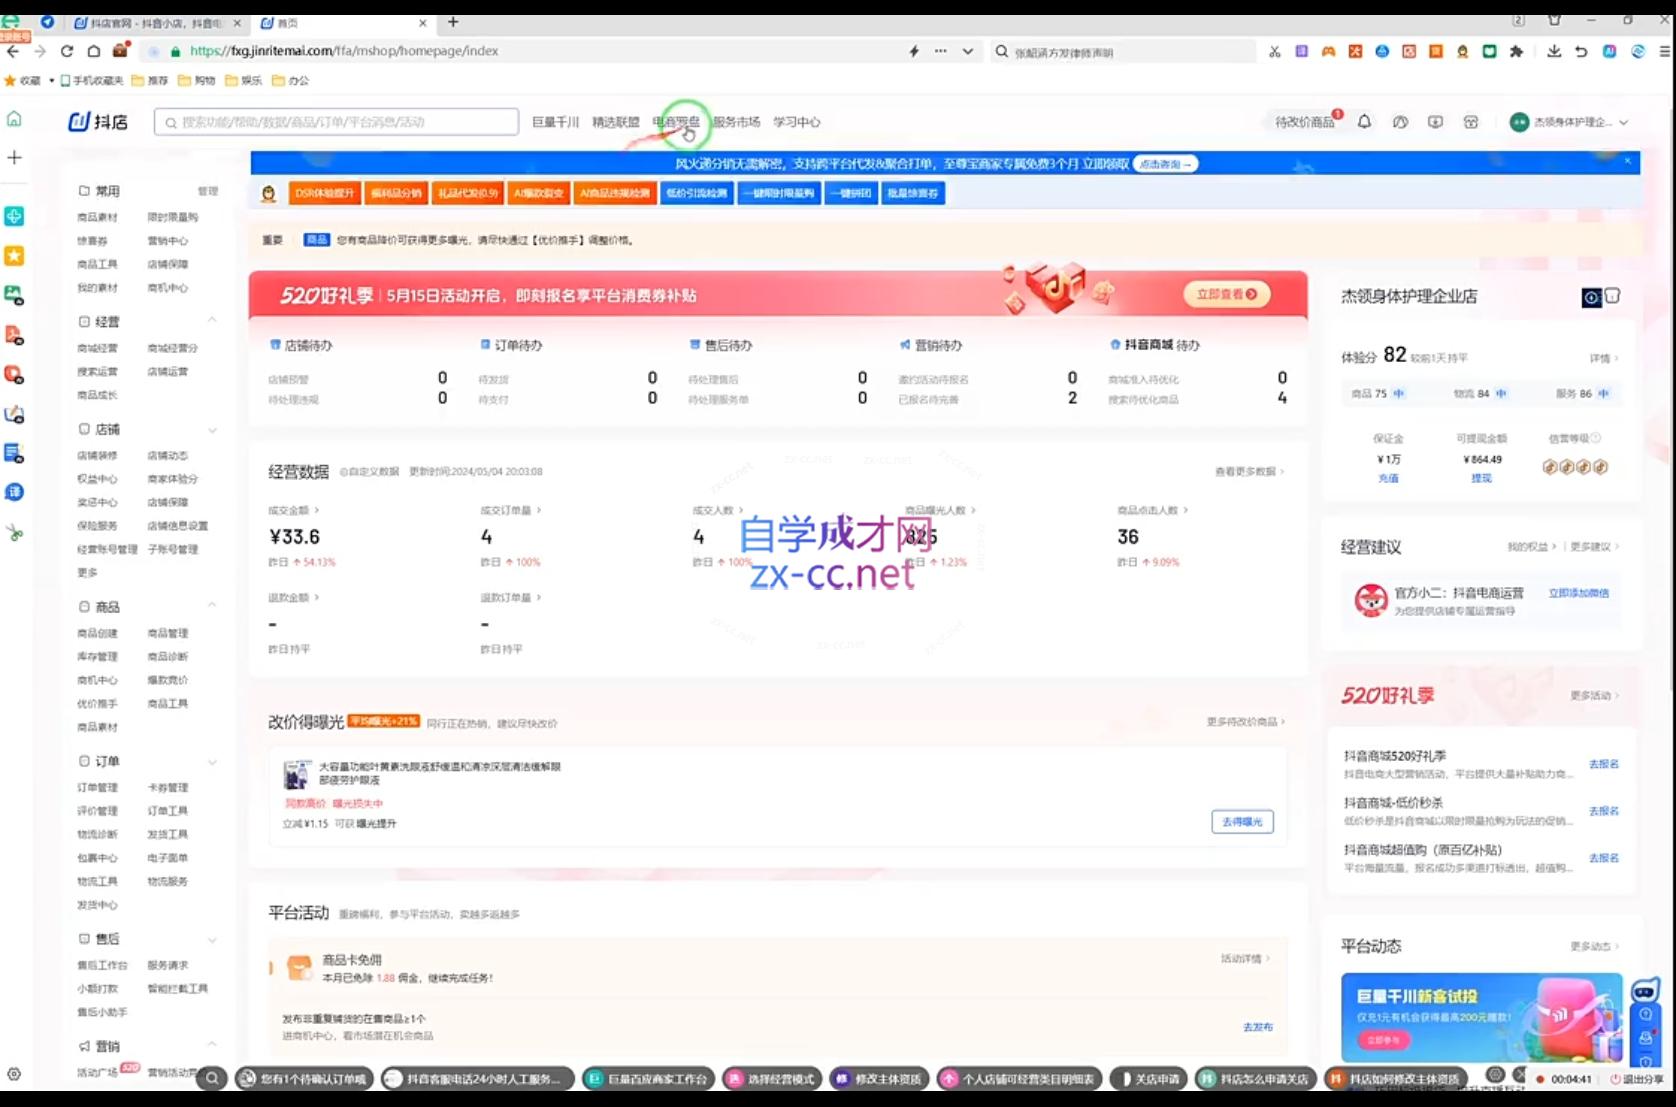
Task: Click the browser sidebar home icon
Action: point(14,119)
